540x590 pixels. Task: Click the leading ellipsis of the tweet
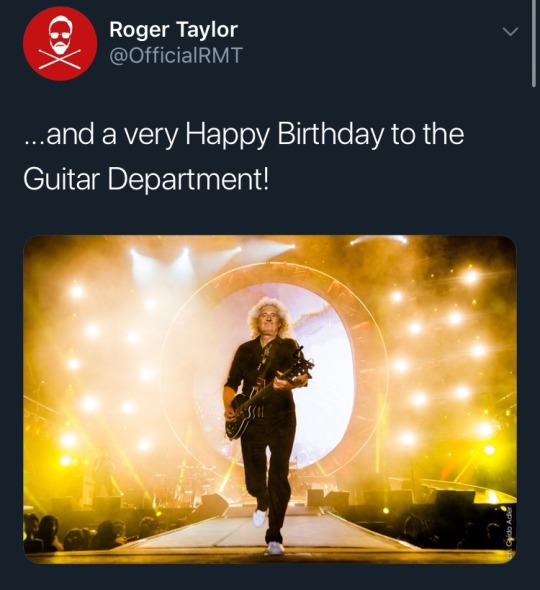click(34, 141)
